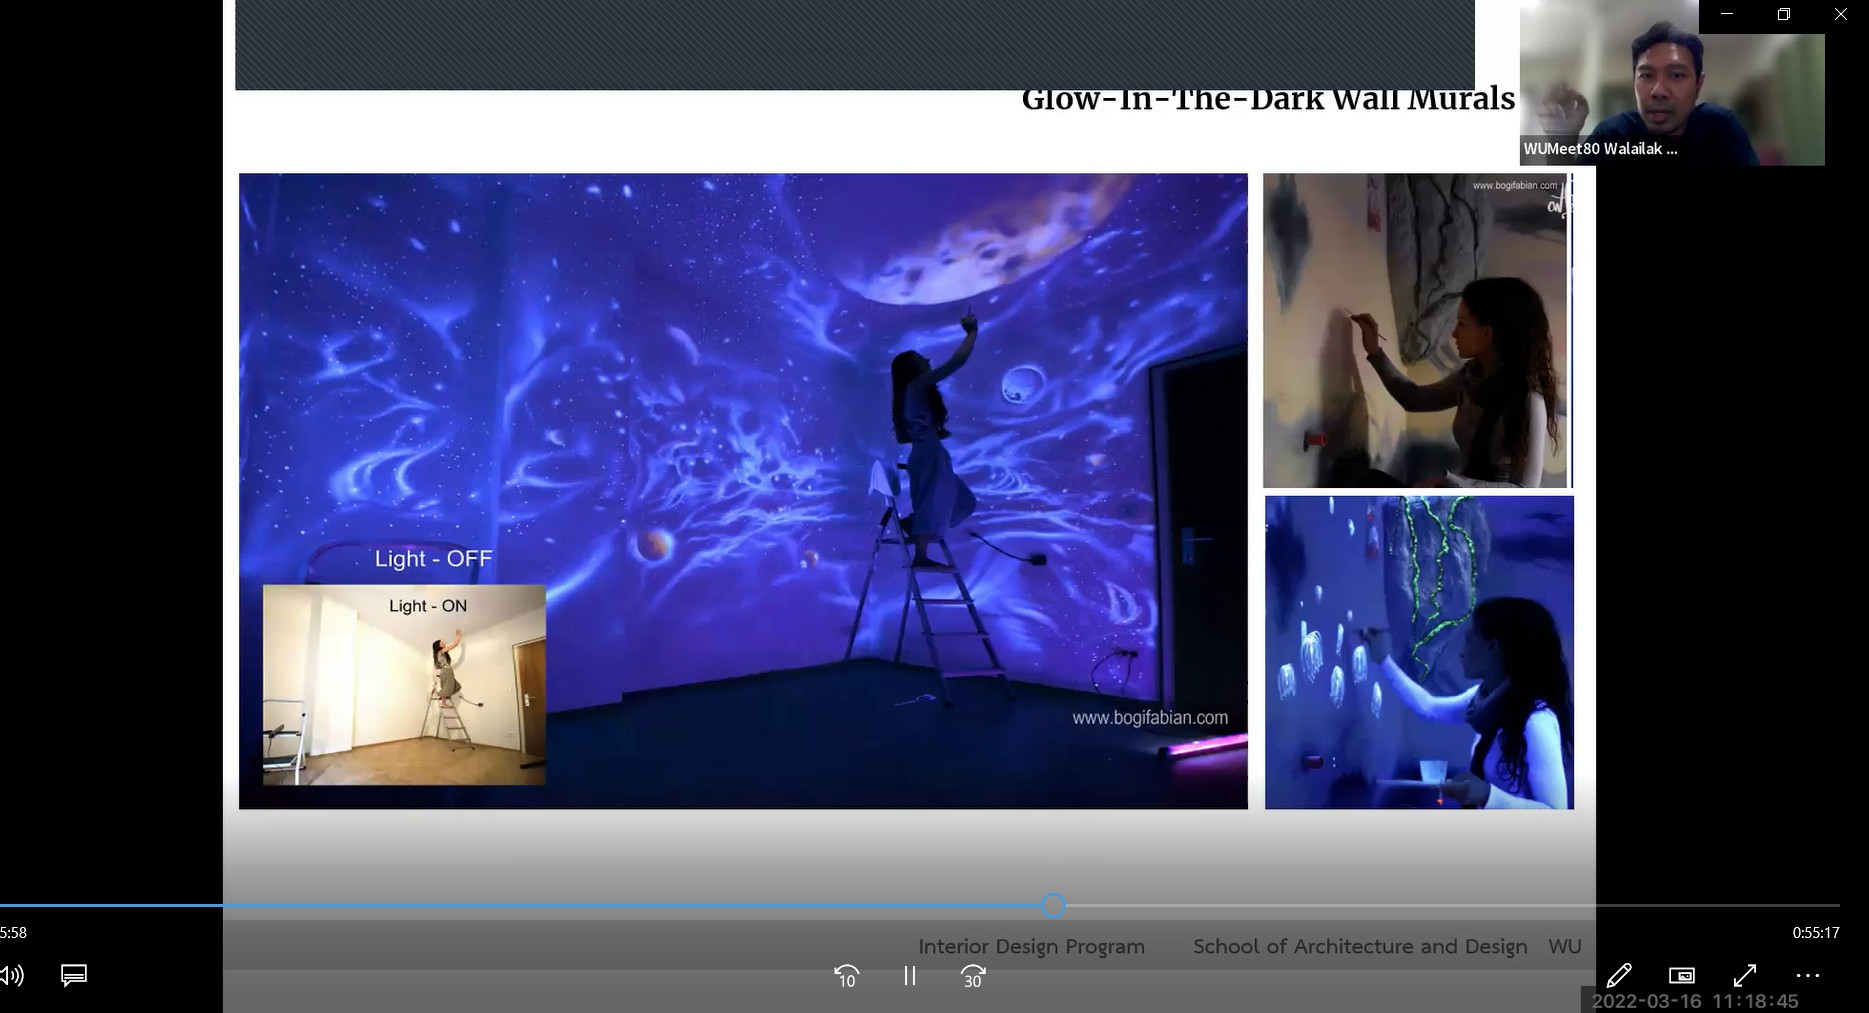1869x1013 pixels.
Task: Open the volume control
Action: tap(12, 976)
